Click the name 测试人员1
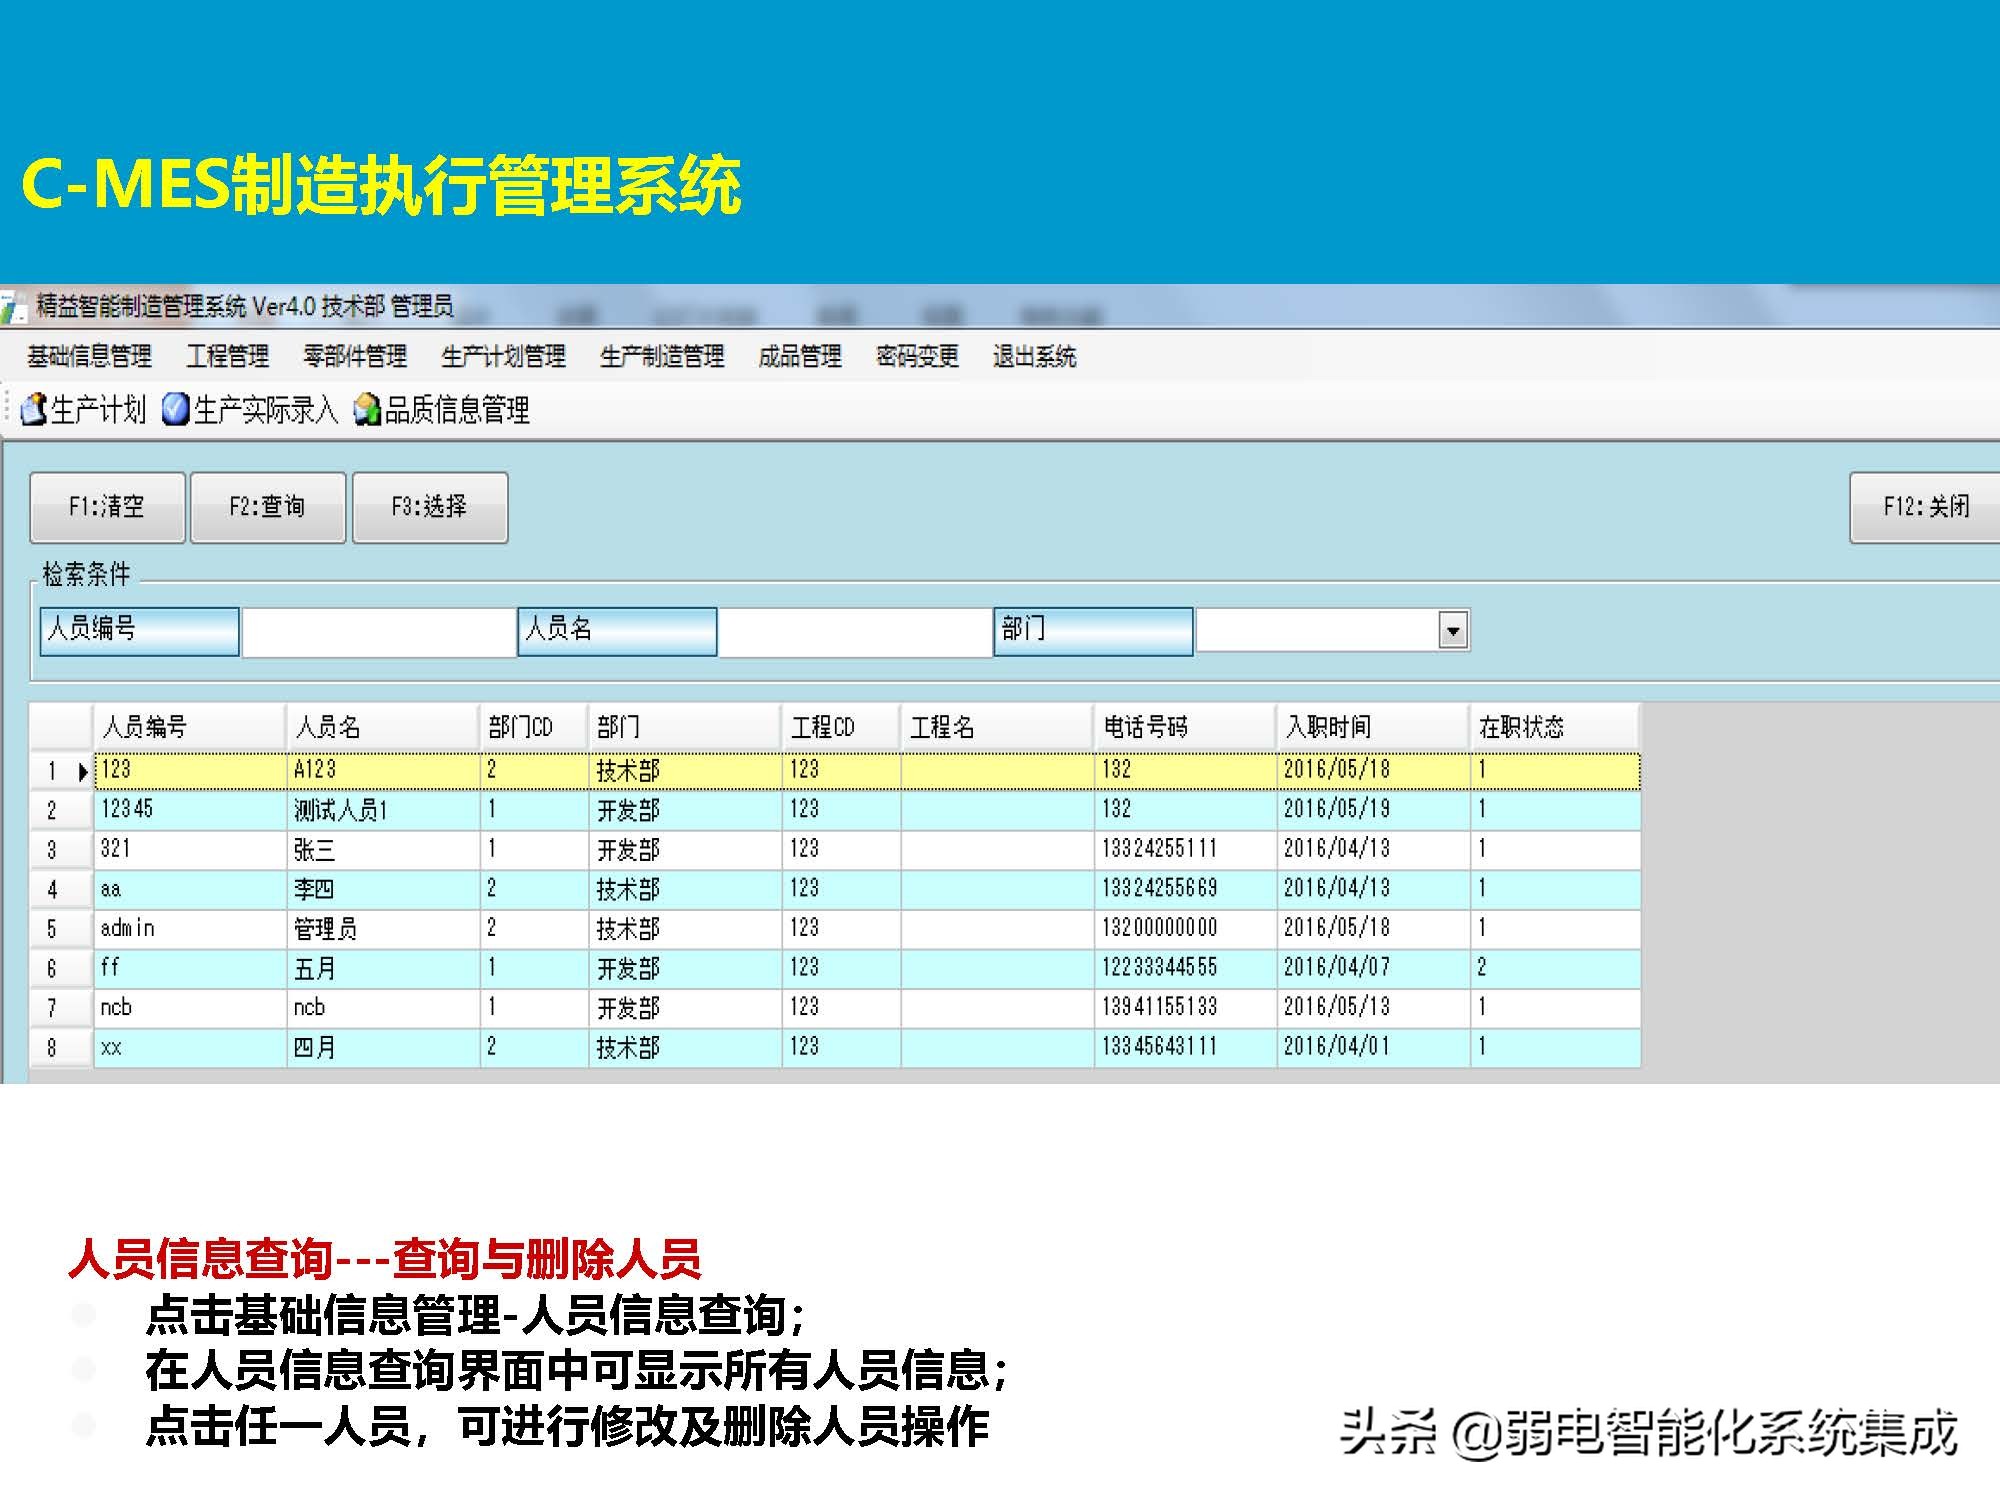Image resolution: width=2000 pixels, height=1500 pixels. click(x=383, y=809)
